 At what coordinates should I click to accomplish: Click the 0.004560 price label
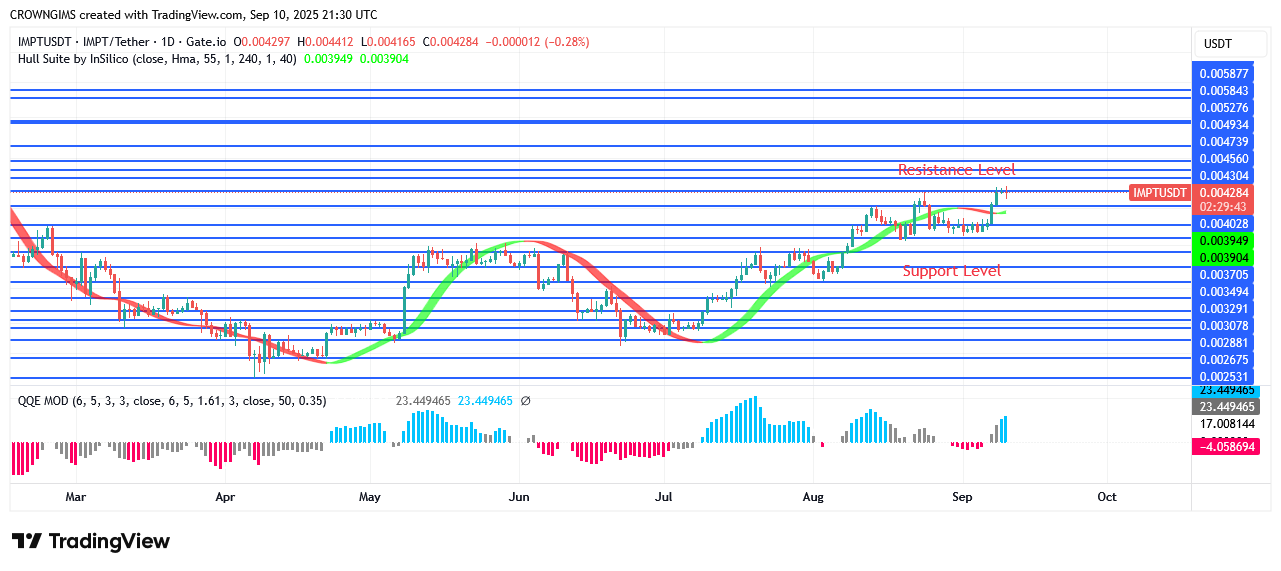(x=1224, y=158)
